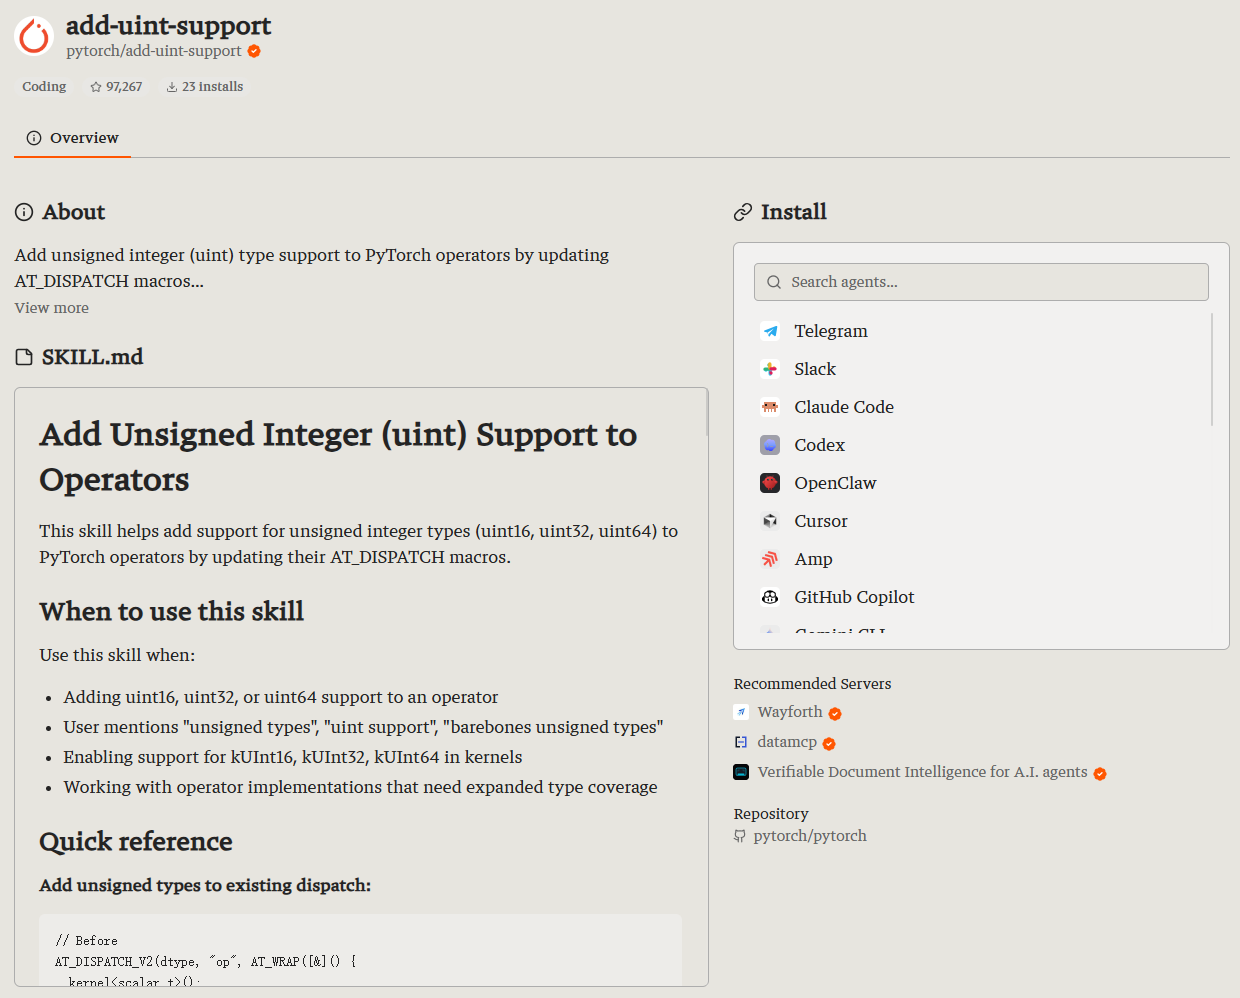Click the AT_DISPATCH_V2 code line
Image resolution: width=1240 pixels, height=998 pixels.
point(206,962)
